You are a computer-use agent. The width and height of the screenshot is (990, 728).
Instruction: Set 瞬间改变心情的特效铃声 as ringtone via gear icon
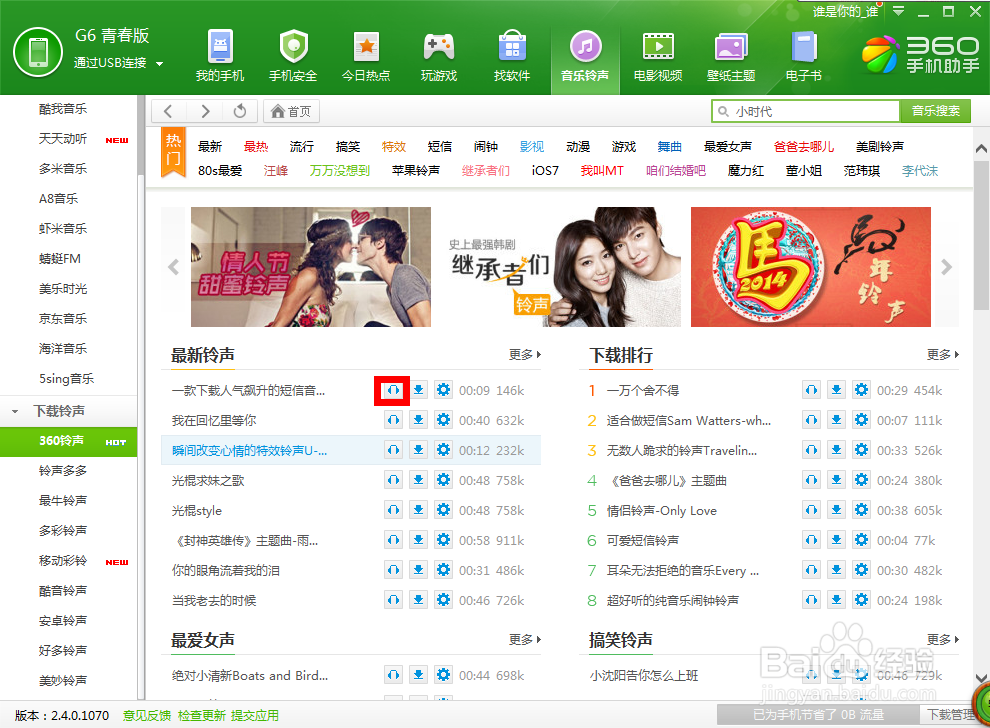pyautogui.click(x=443, y=450)
